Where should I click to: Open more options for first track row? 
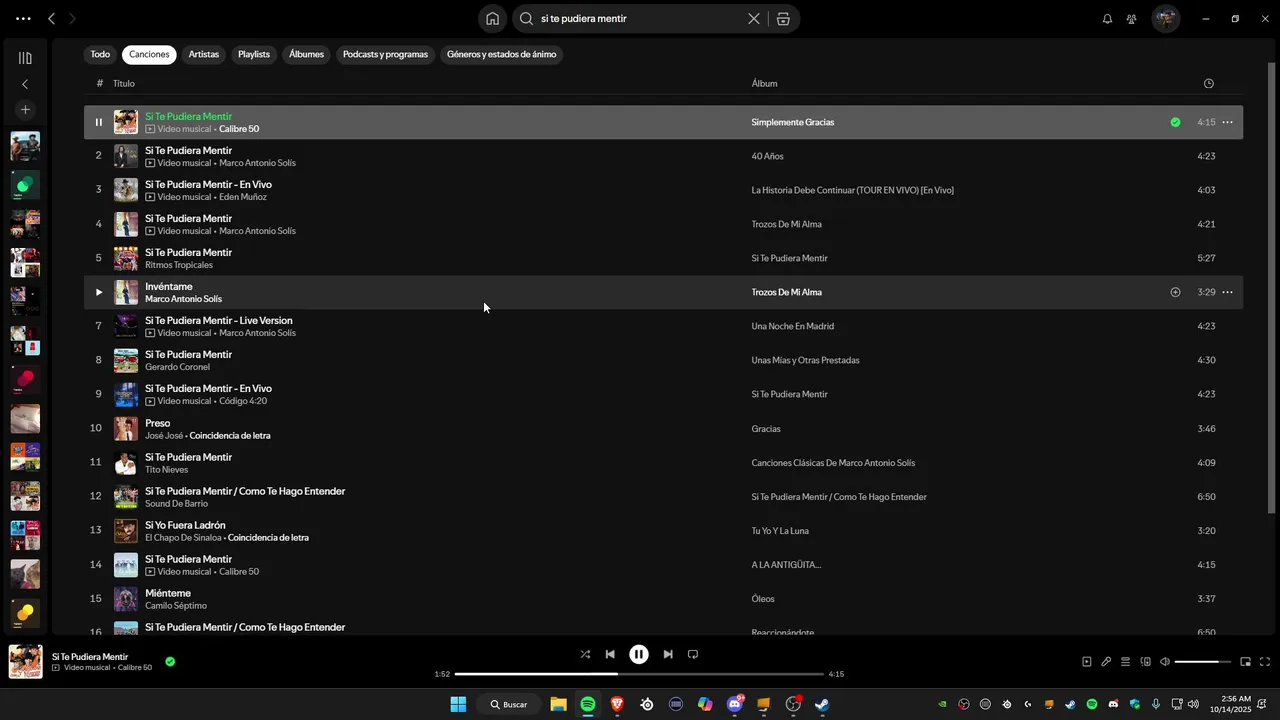click(x=1227, y=122)
